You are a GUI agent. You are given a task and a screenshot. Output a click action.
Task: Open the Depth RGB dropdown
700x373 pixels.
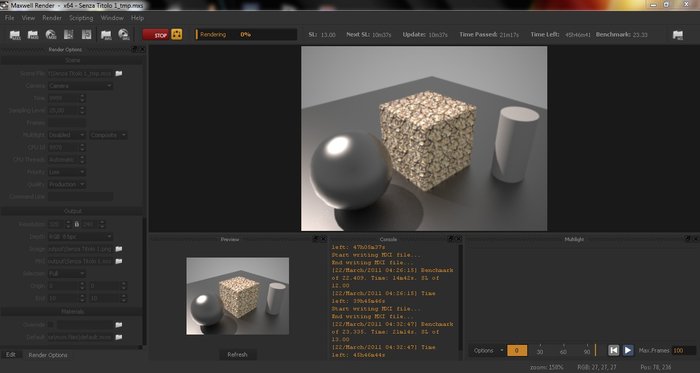pos(80,236)
